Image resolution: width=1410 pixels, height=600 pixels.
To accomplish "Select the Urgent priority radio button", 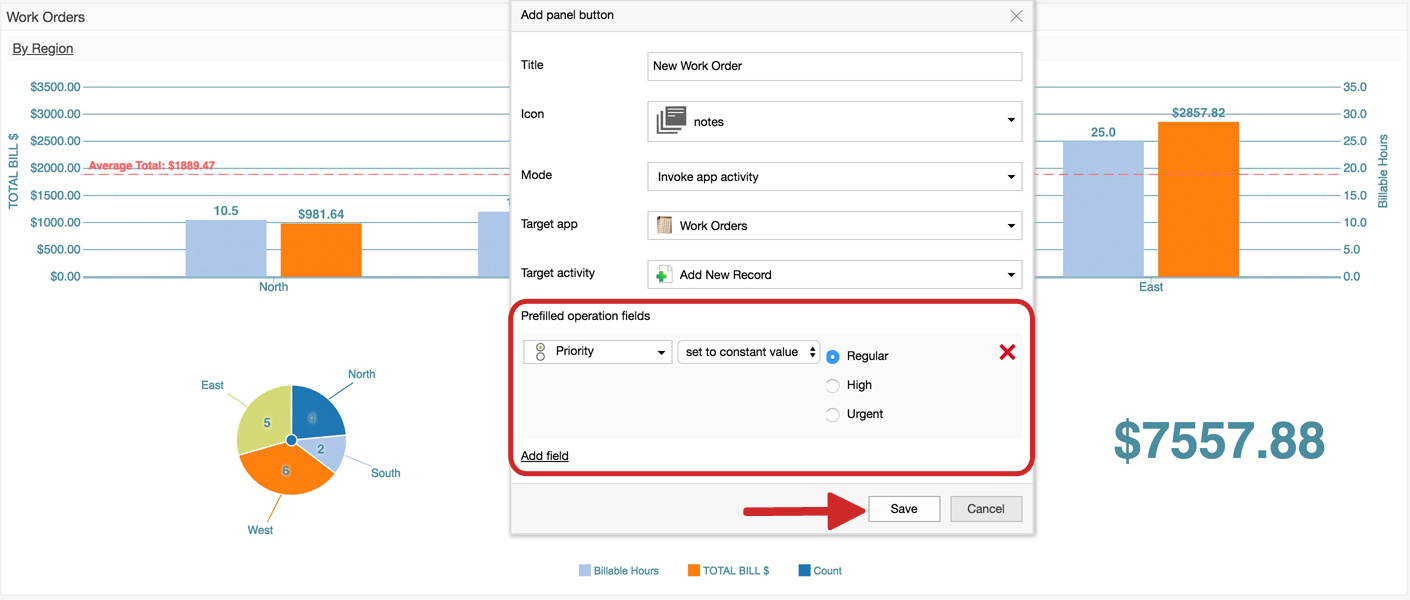I will tap(833, 415).
